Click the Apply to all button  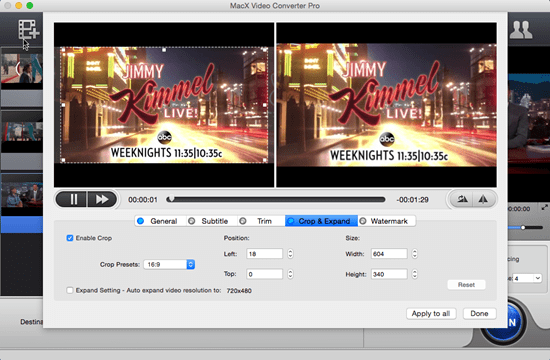pos(431,314)
